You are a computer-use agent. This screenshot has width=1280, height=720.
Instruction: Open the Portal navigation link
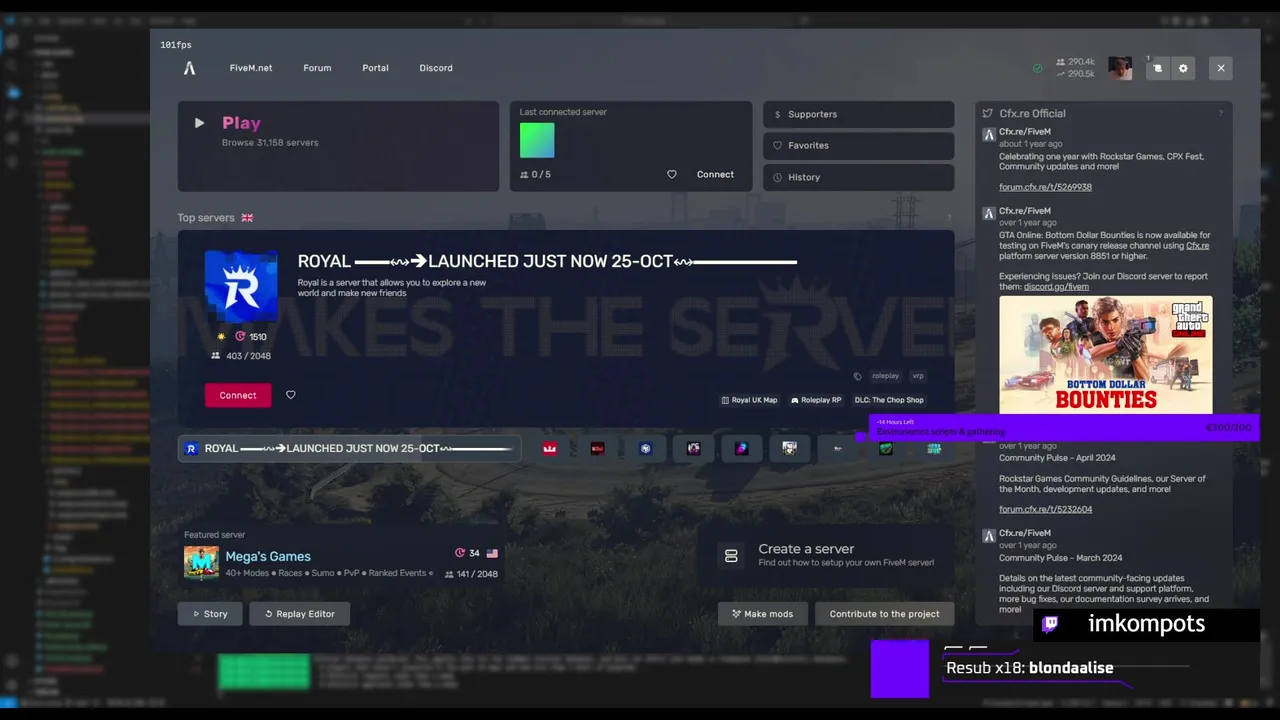[375, 68]
